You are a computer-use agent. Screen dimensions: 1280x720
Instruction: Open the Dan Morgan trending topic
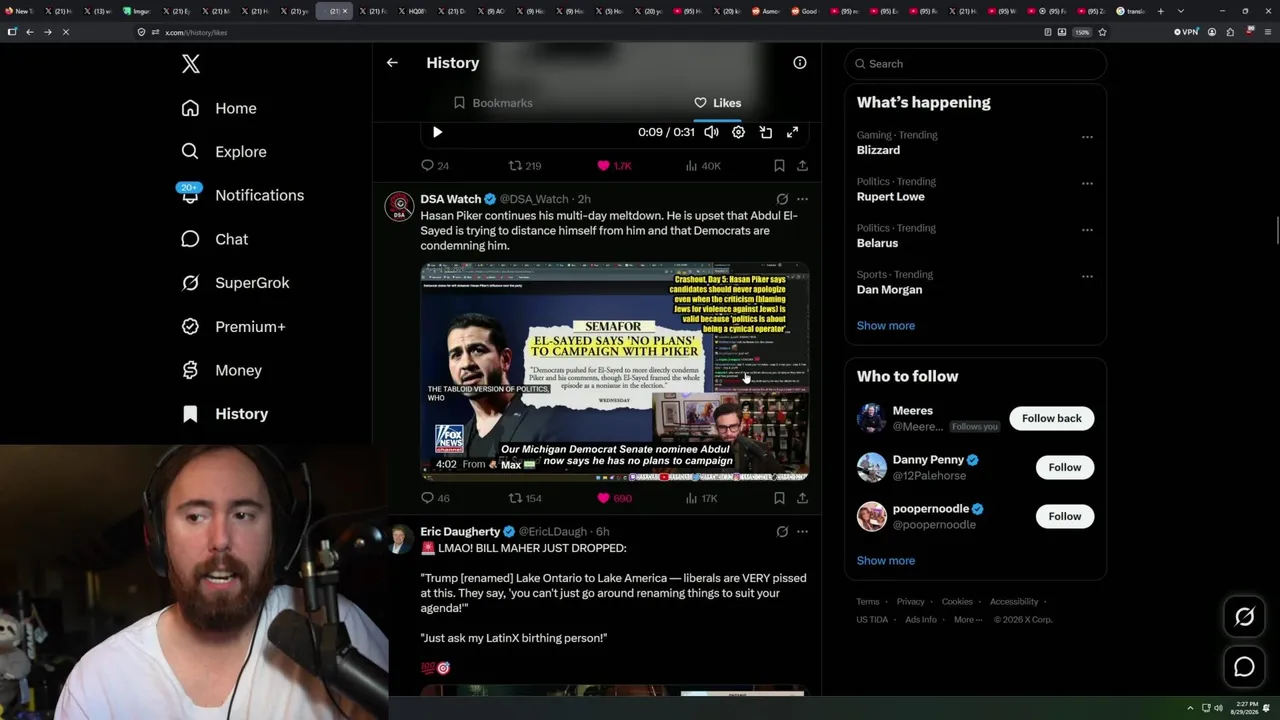[889, 290]
